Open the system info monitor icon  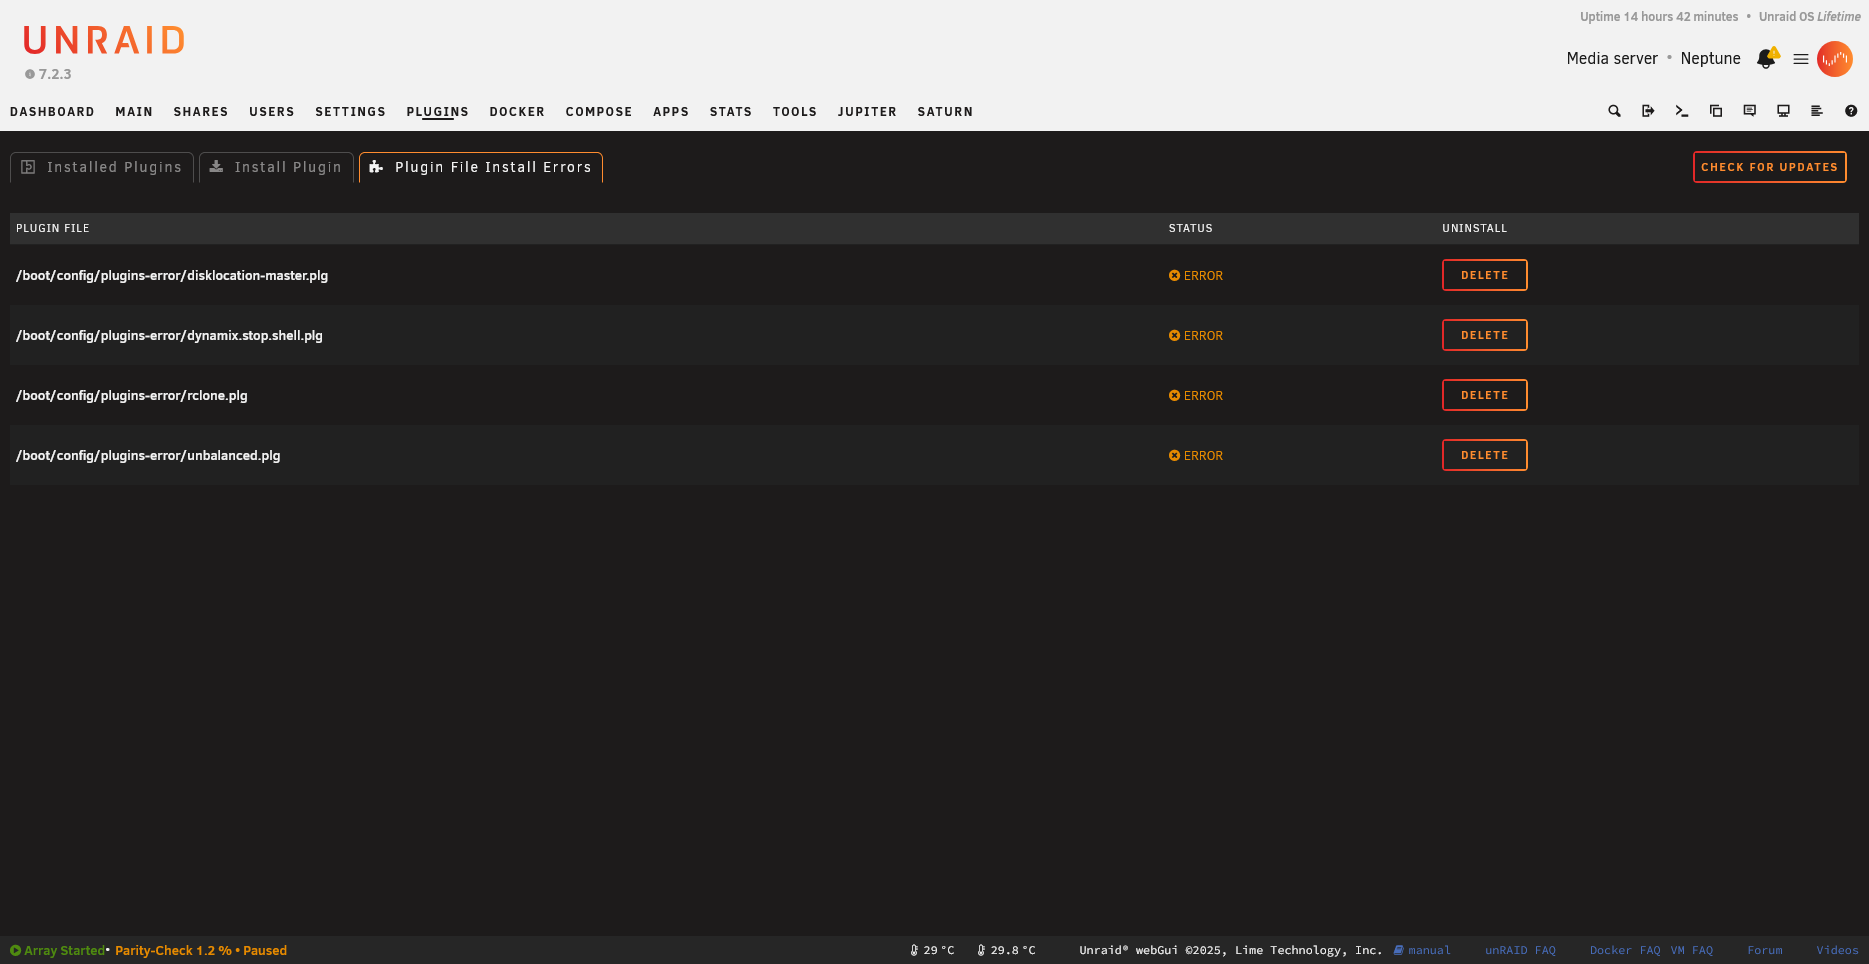1783,111
